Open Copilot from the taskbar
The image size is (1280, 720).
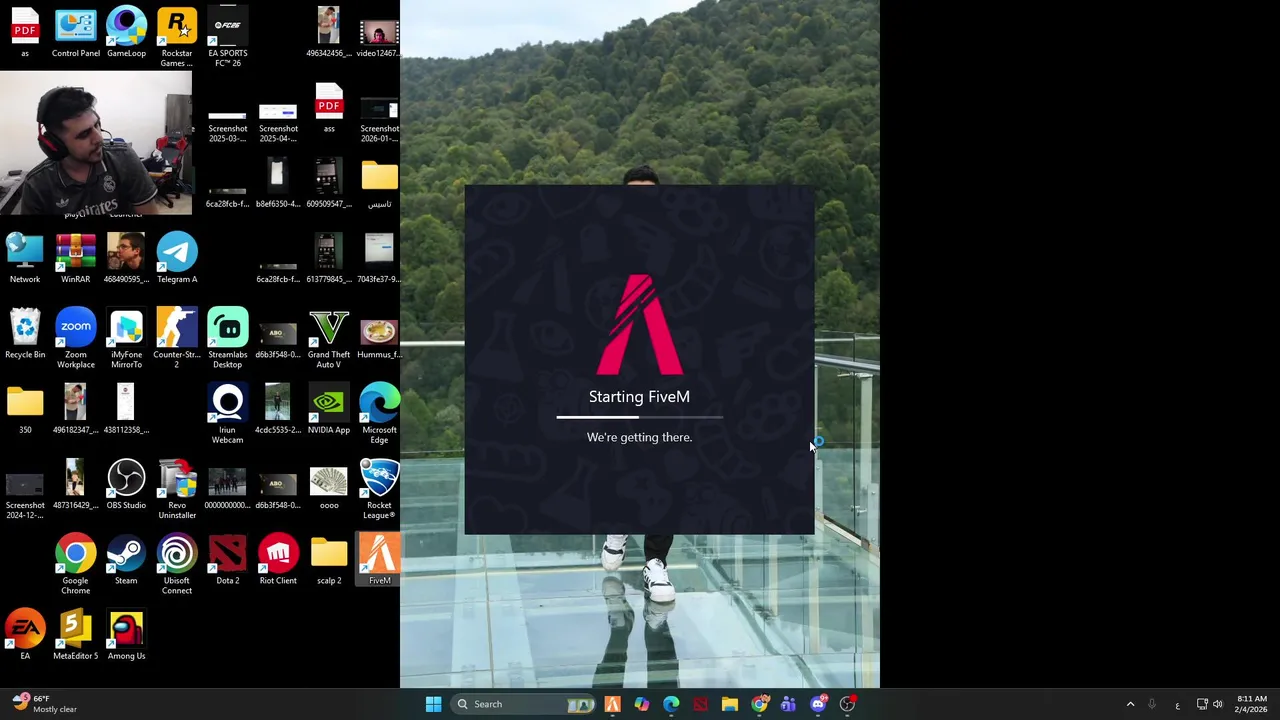click(642, 704)
